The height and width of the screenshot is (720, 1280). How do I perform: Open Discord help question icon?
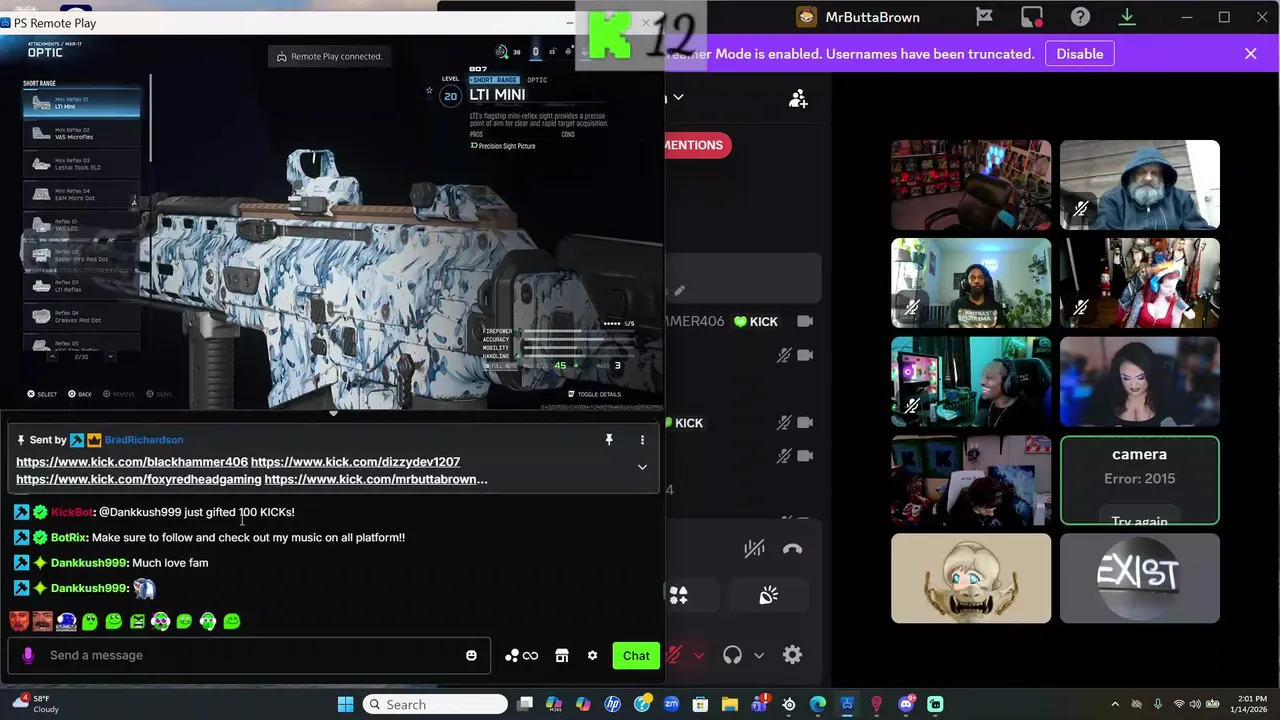[1080, 17]
